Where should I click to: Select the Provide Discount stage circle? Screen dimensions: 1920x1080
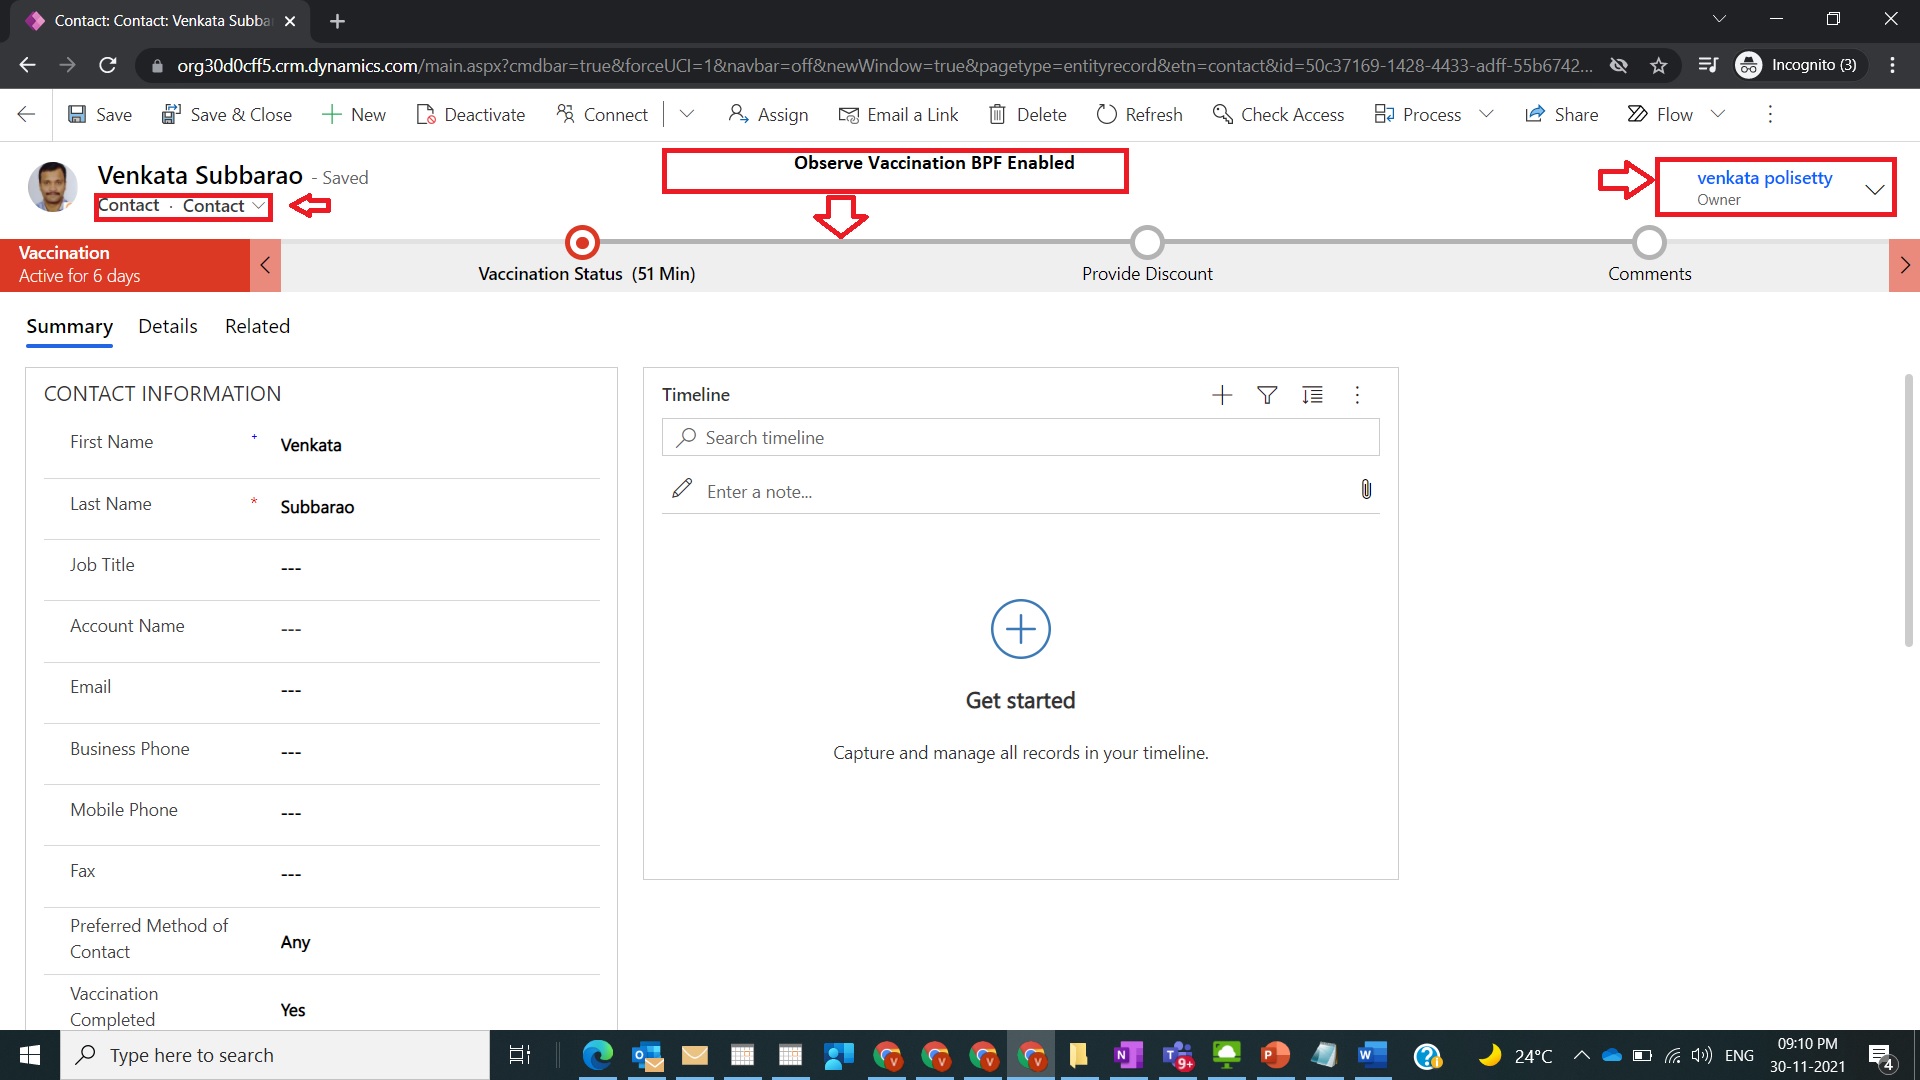[1147, 242]
